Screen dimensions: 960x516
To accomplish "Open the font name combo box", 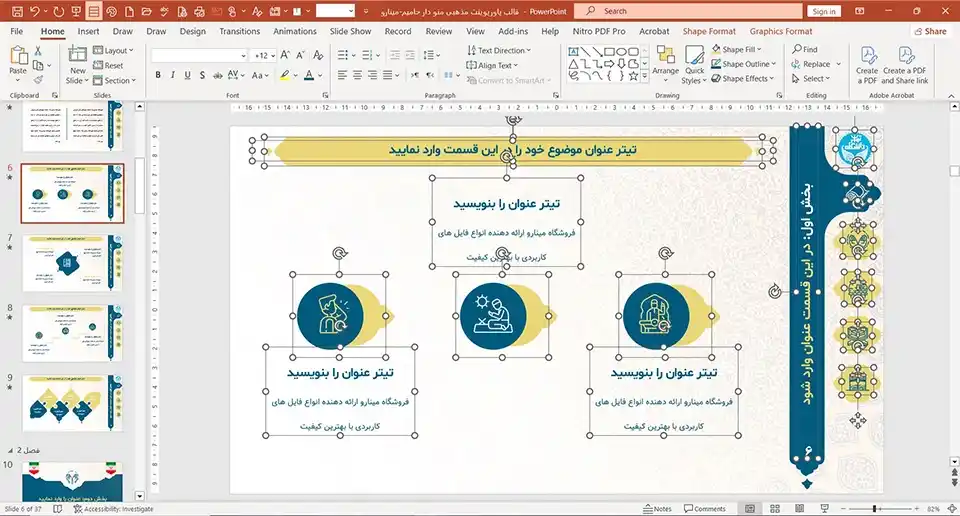I will pos(199,56).
